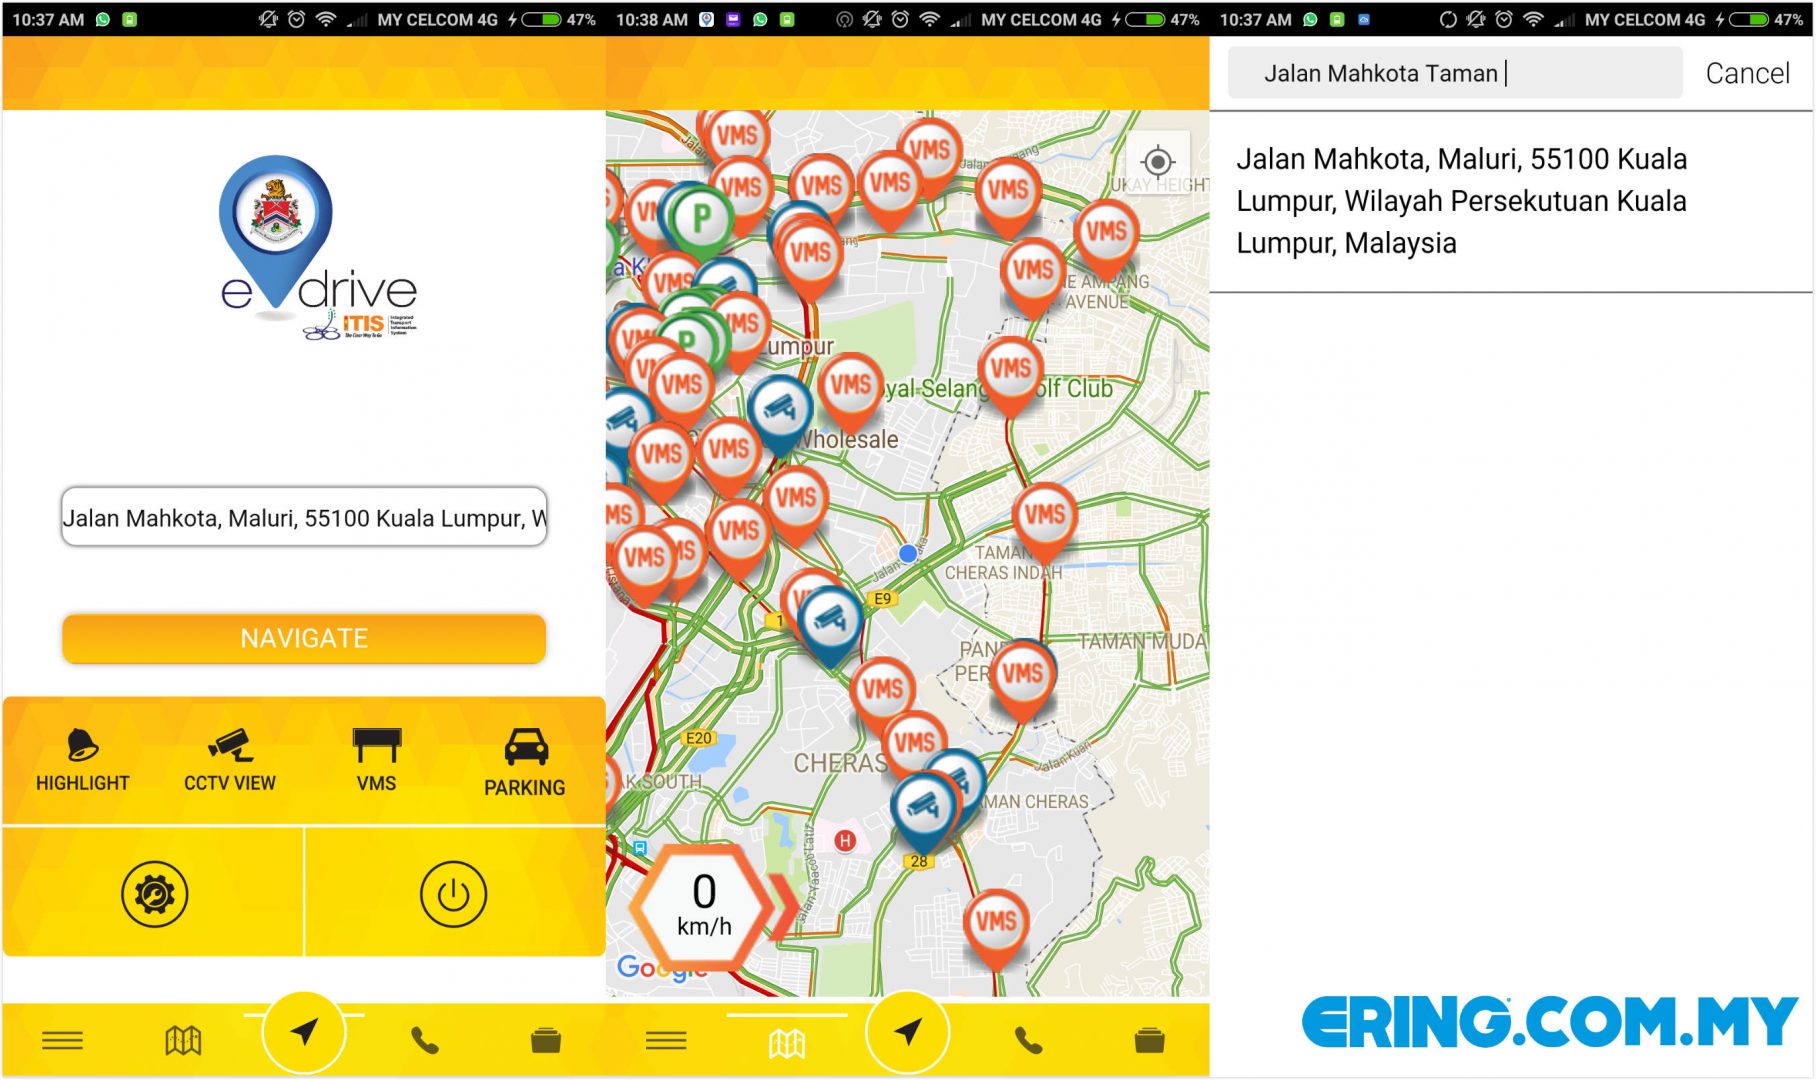
Task: Open hamburger menu on the home screen
Action: (x=62, y=1041)
